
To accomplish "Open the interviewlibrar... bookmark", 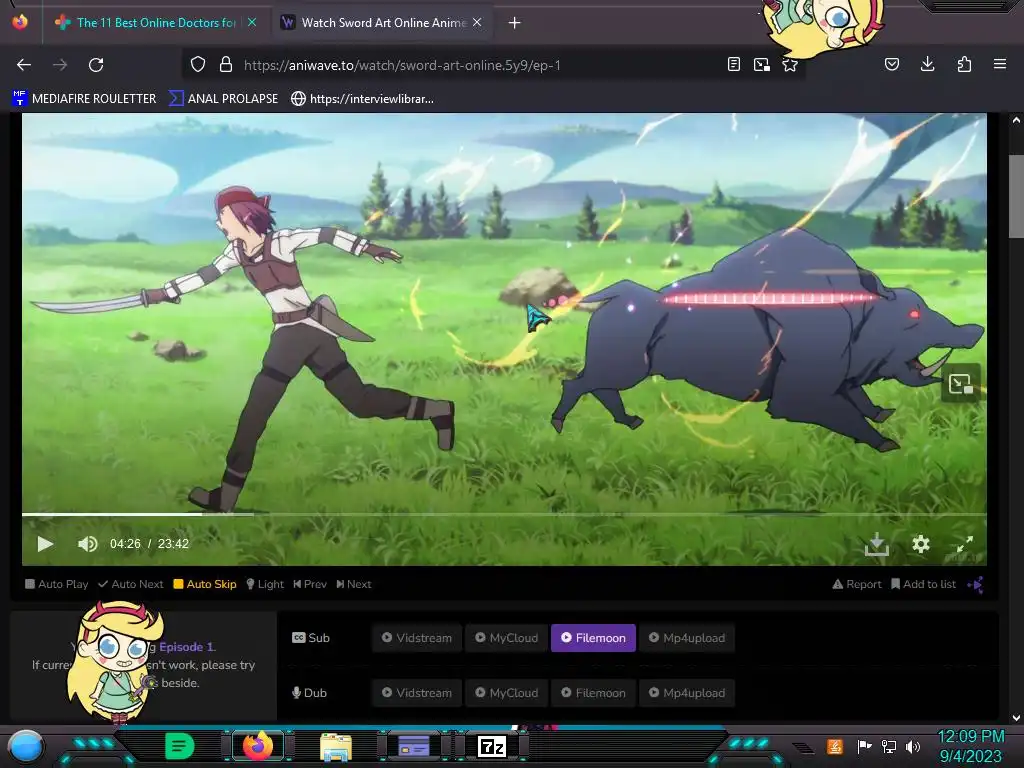I will coord(362,99).
